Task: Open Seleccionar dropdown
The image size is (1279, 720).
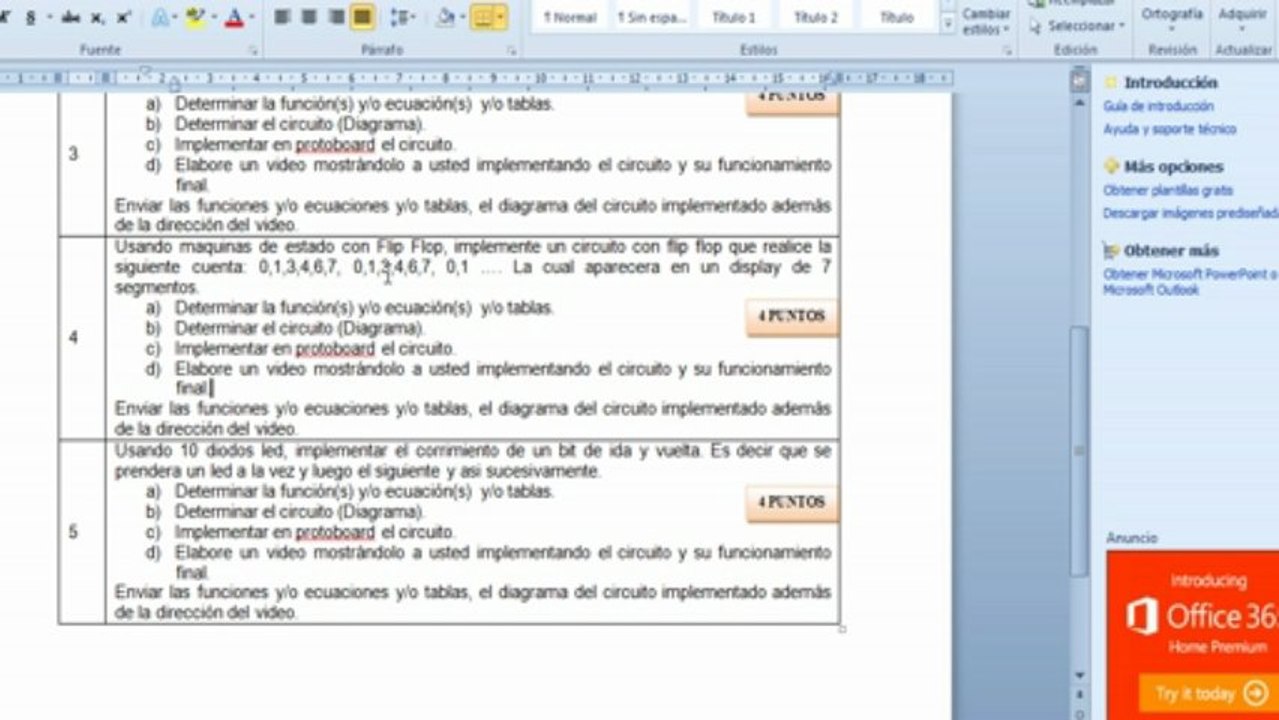Action: pos(1078,25)
